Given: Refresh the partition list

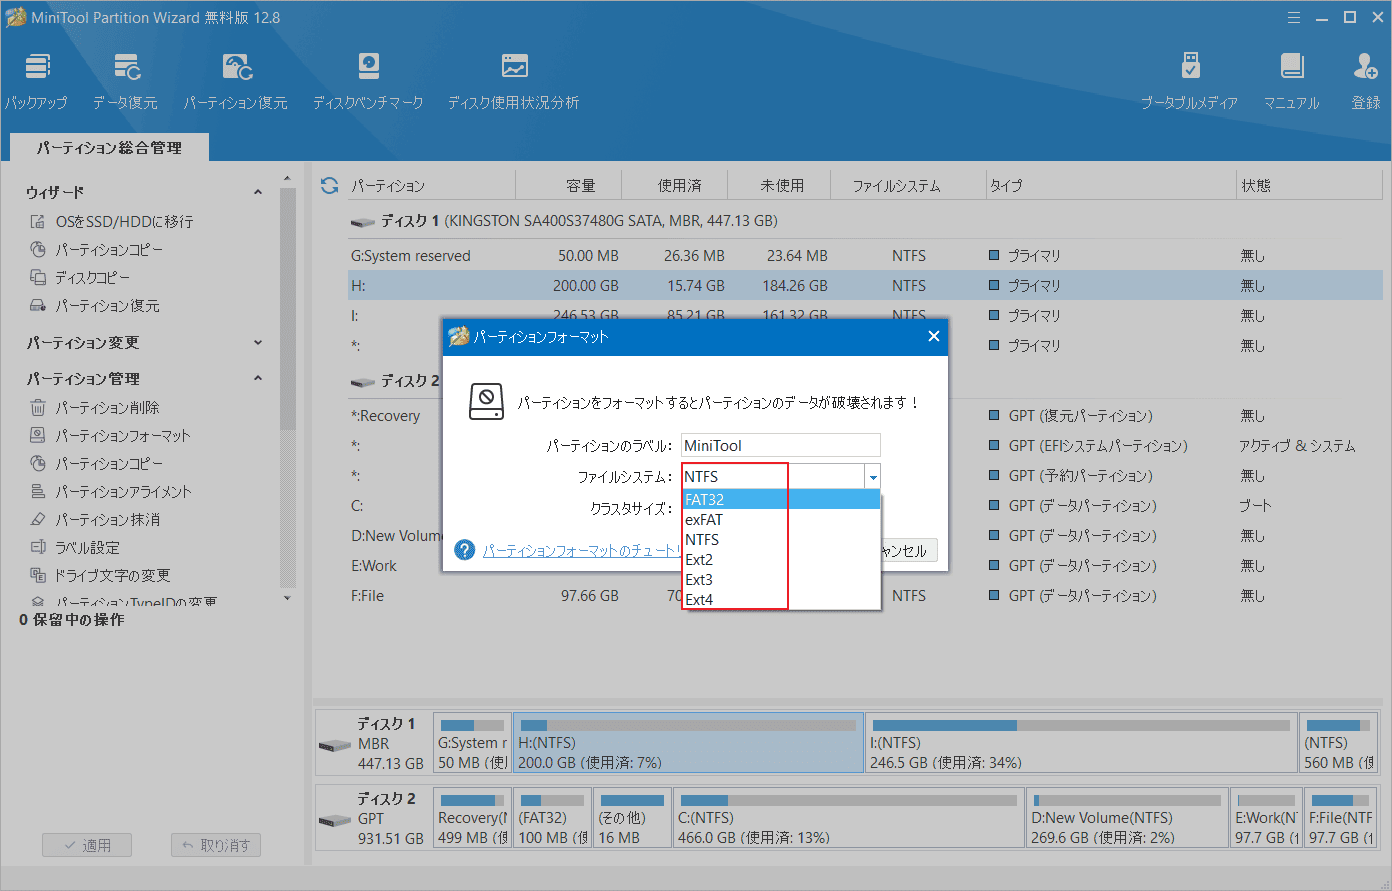Looking at the screenshot, I should click(x=329, y=185).
